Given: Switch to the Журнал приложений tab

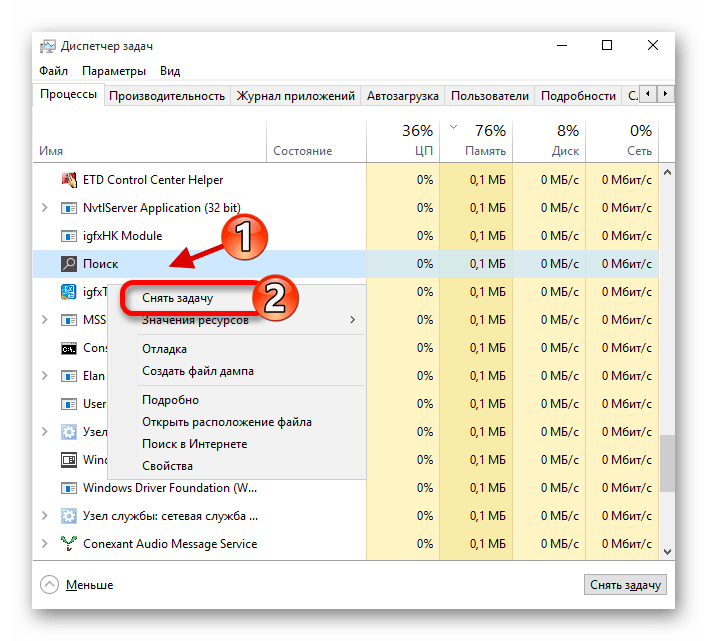Looking at the screenshot, I should [x=296, y=96].
